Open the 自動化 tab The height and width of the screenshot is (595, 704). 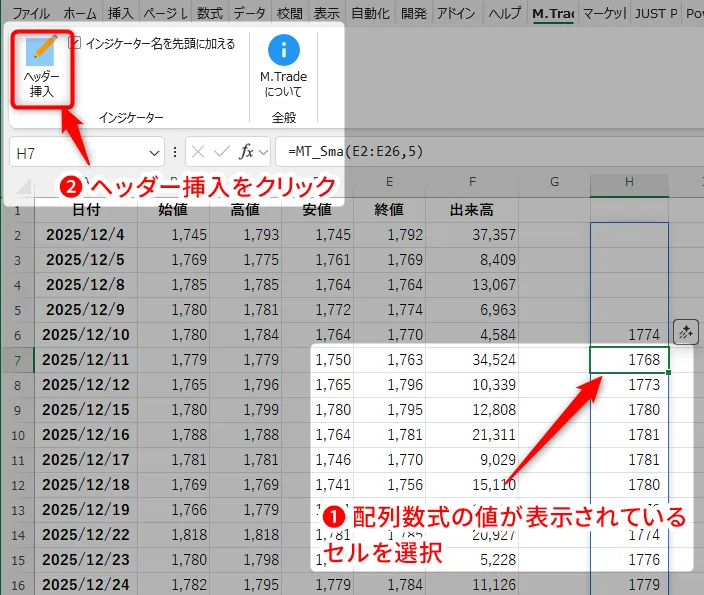(370, 13)
